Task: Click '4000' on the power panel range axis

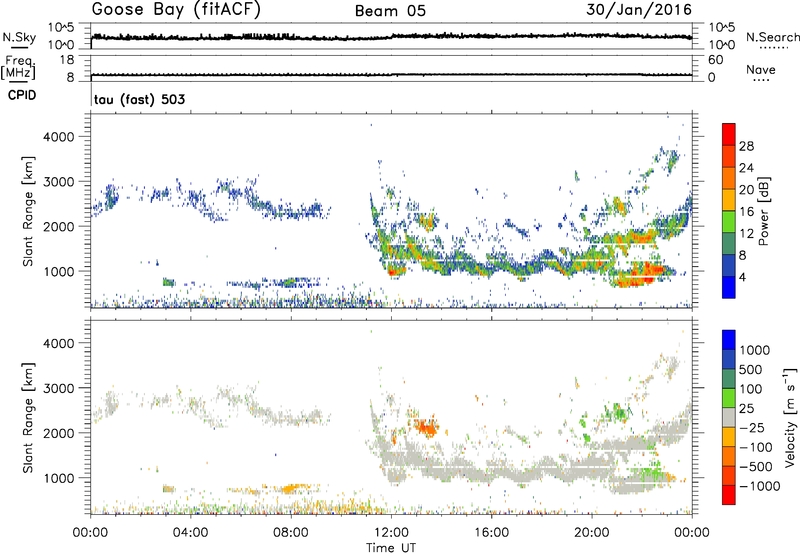Action: pyautogui.click(x=59, y=137)
